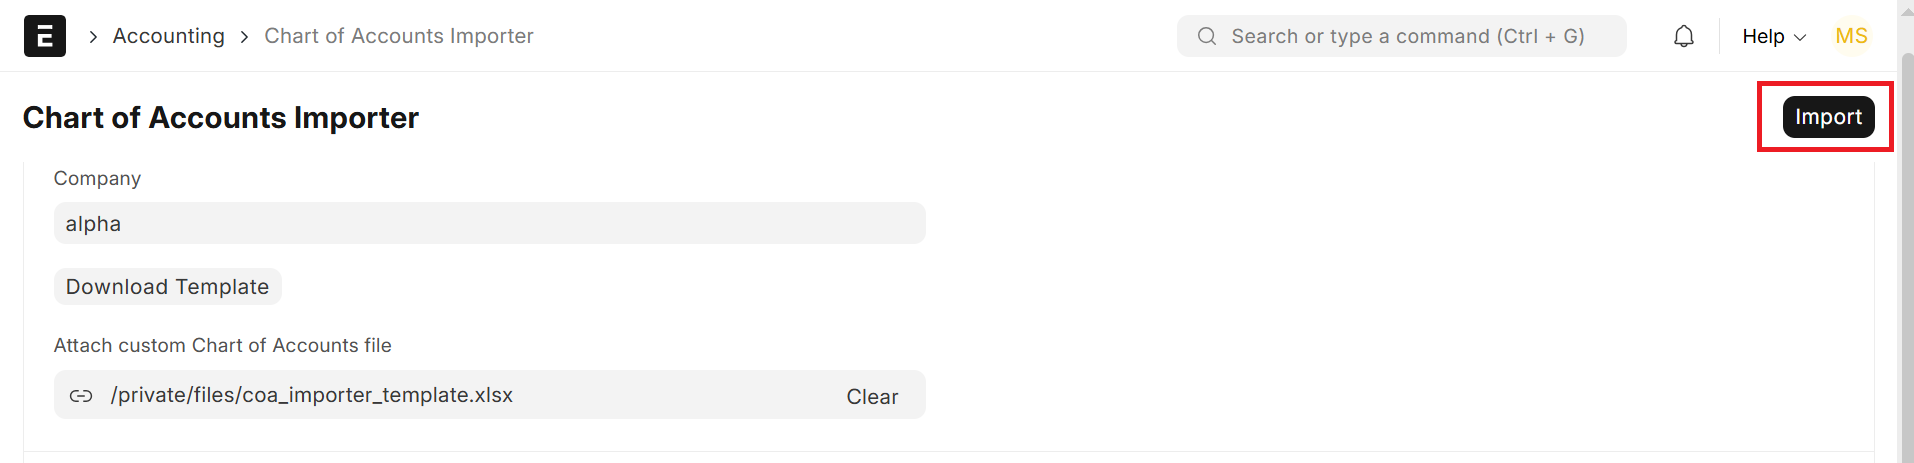Viewport: 1914px width, 463px height.
Task: Click the ERPNext home logo icon
Action: [x=45, y=36]
